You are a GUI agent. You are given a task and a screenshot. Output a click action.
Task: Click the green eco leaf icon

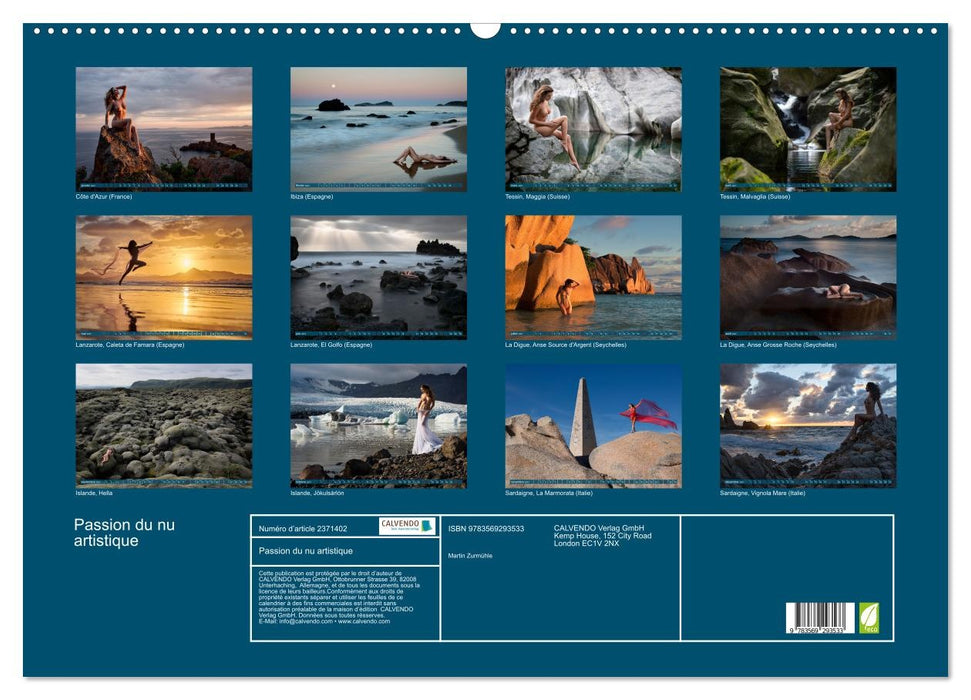coord(869,618)
